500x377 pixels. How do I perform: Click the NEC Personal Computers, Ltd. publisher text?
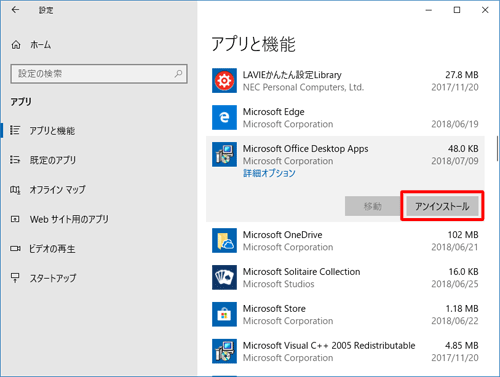(303, 87)
